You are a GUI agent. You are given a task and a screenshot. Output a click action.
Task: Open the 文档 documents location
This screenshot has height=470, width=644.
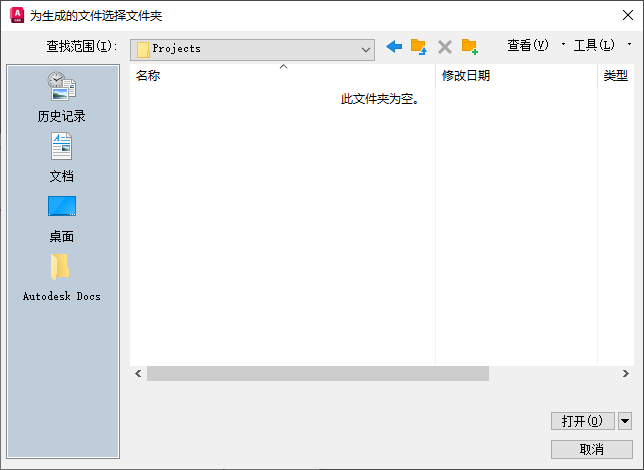point(62,157)
